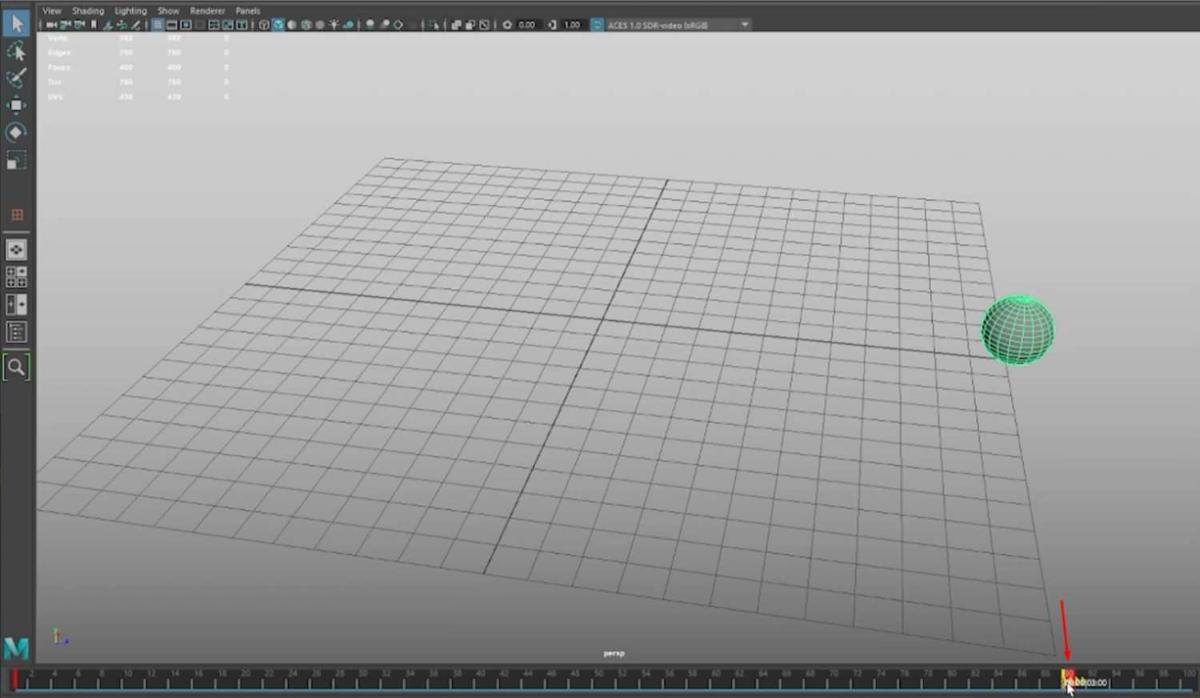
Task: Switch to four-view panel layout
Action: pos(16,277)
